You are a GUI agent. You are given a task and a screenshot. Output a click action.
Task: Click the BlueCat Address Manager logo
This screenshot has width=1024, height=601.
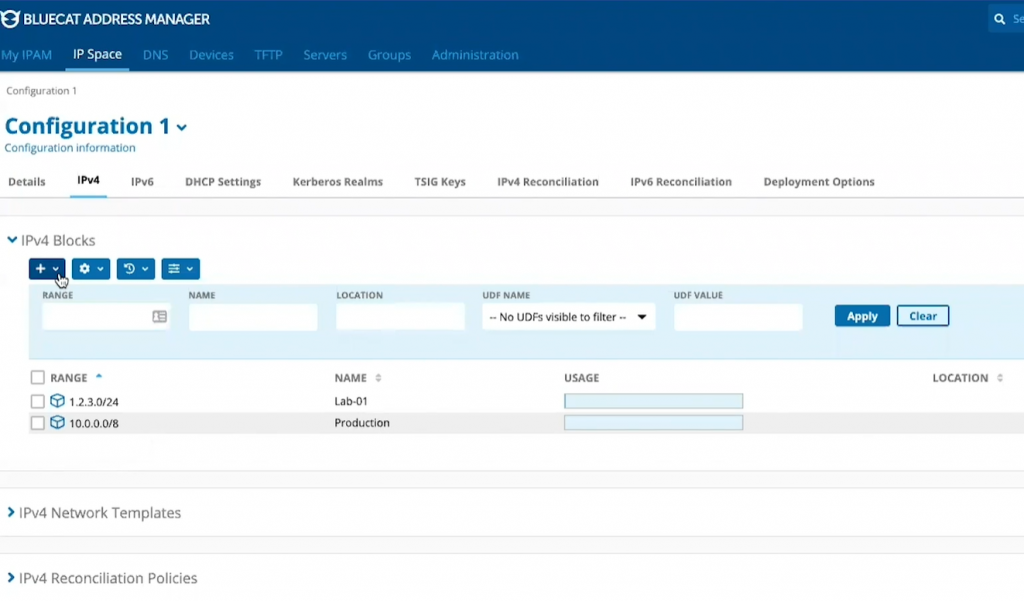106,18
